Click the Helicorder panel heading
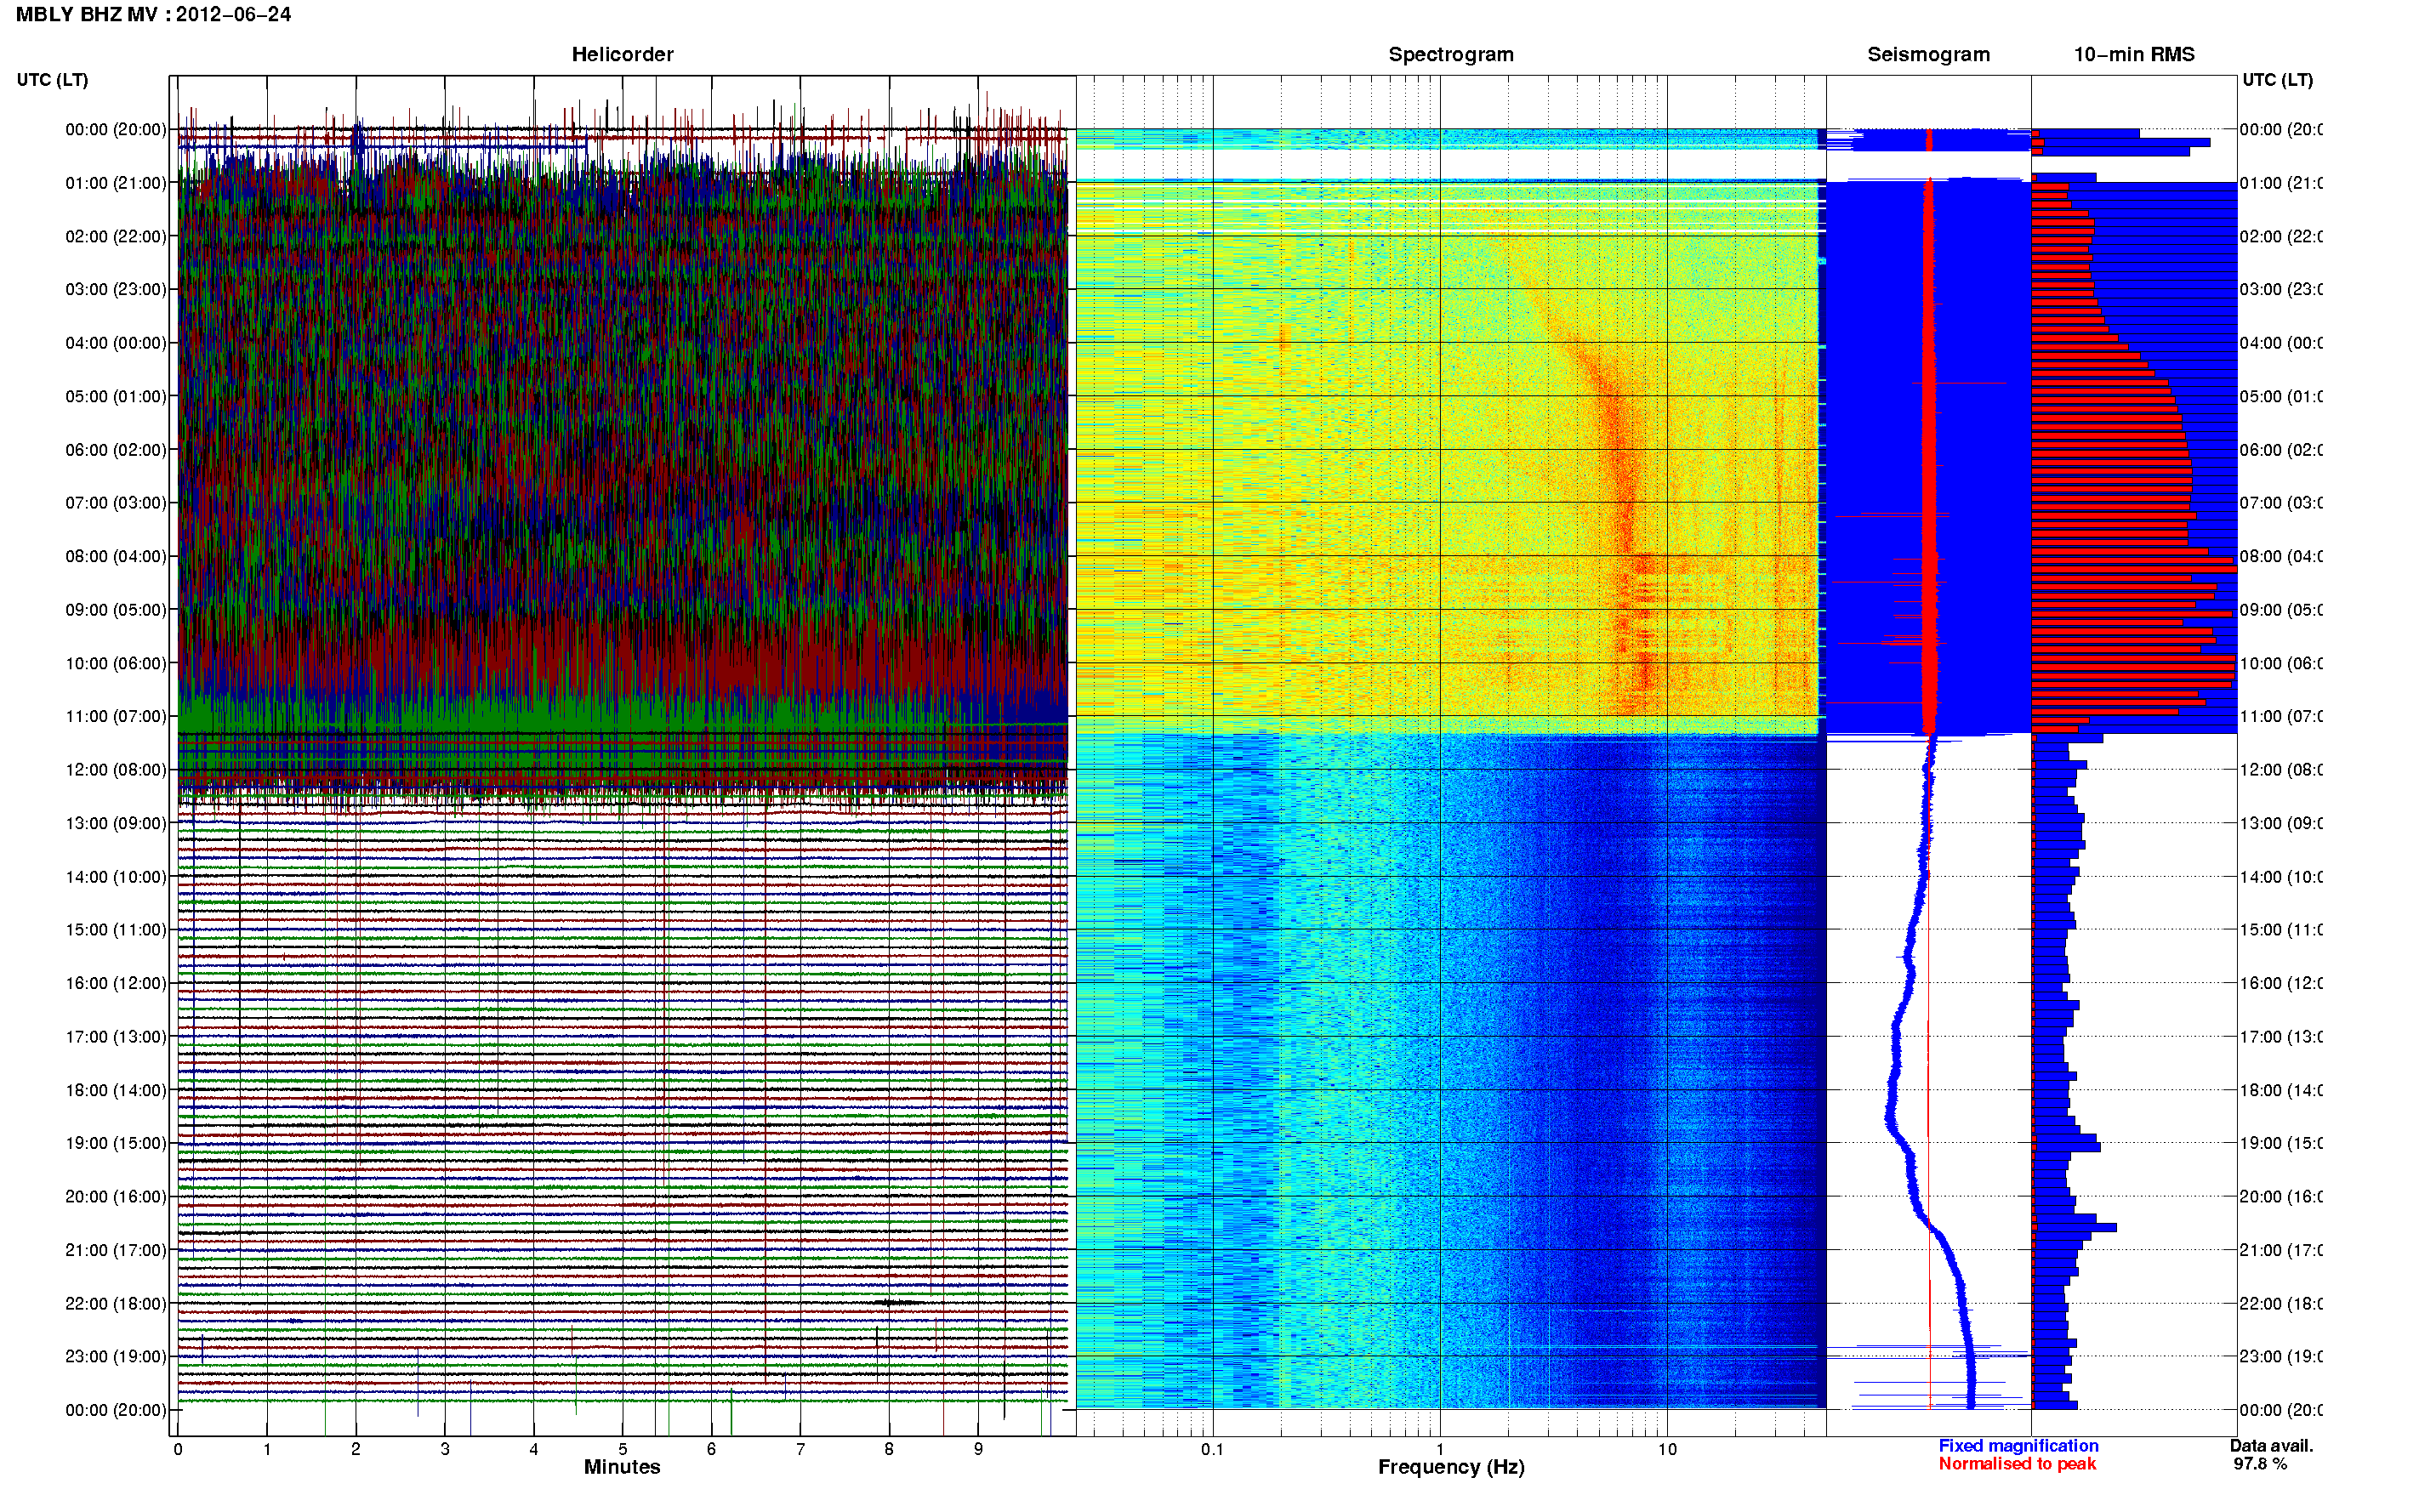 coord(622,55)
